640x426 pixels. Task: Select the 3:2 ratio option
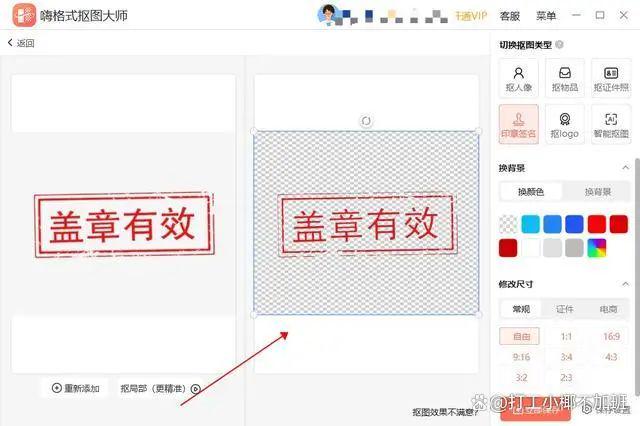(x=521, y=377)
